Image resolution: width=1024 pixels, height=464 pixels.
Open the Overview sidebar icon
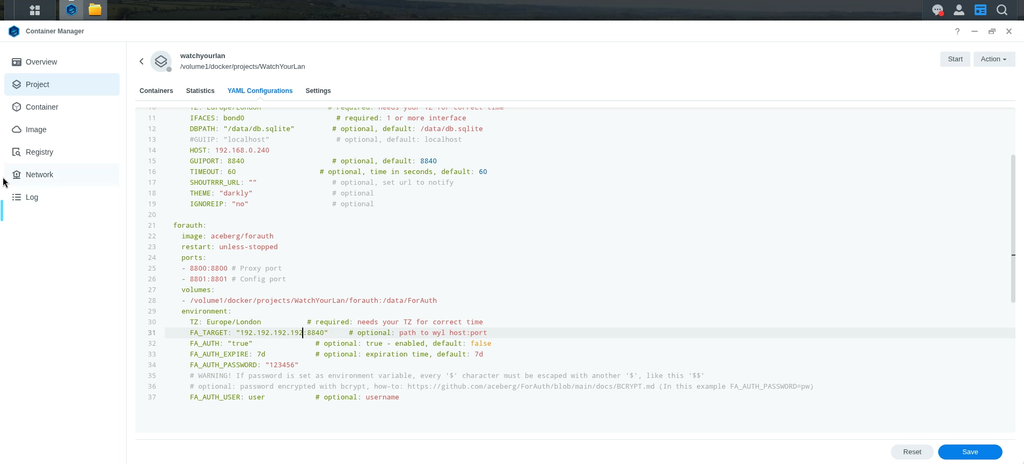(17, 62)
